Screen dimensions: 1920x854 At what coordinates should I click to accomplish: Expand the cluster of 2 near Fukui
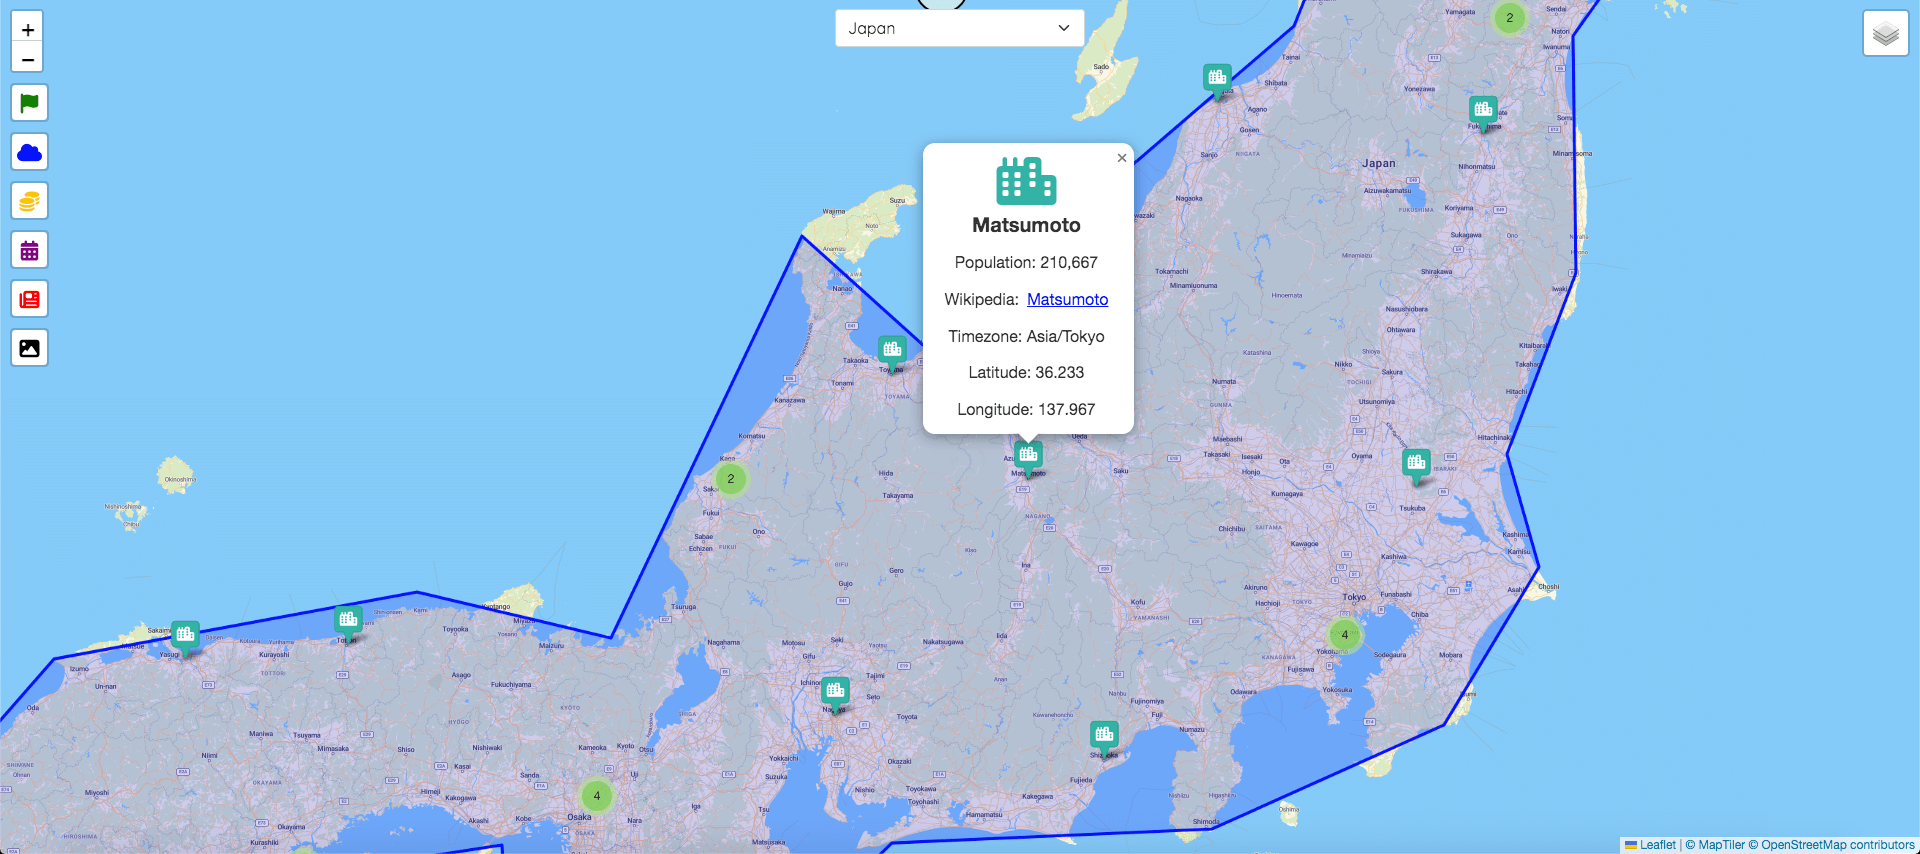coord(731,479)
